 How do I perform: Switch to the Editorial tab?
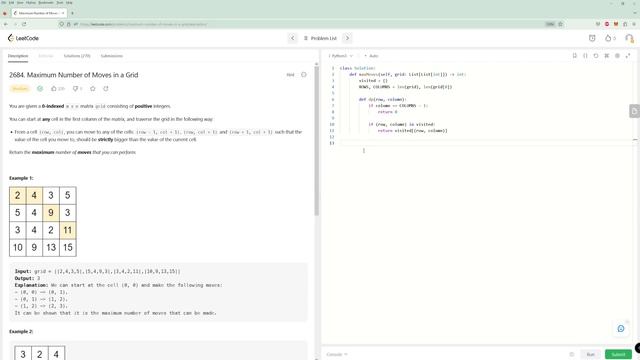46,56
